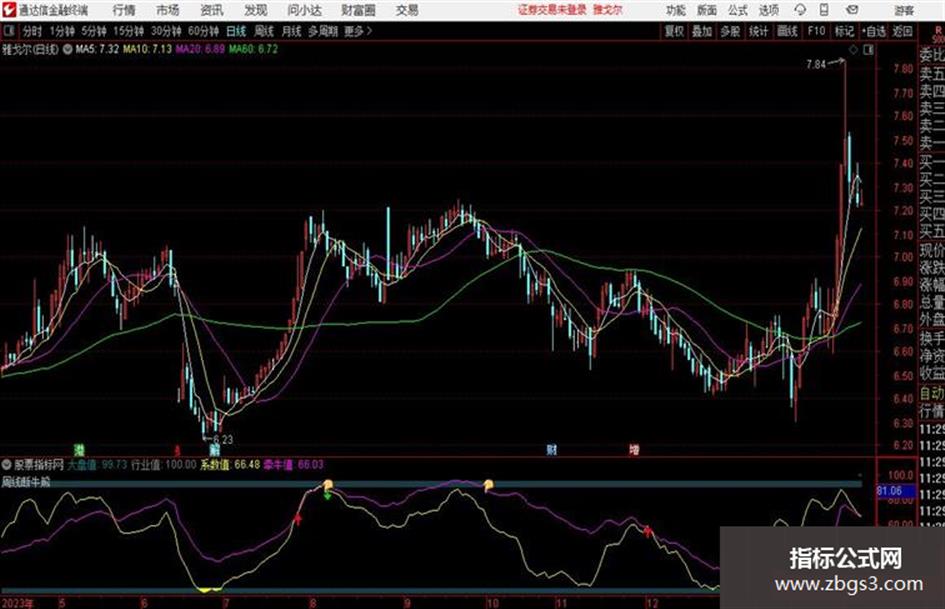Screen dimensions: 945x609
Task: Click the MA5: 7.32 label
Action: (x=97, y=49)
